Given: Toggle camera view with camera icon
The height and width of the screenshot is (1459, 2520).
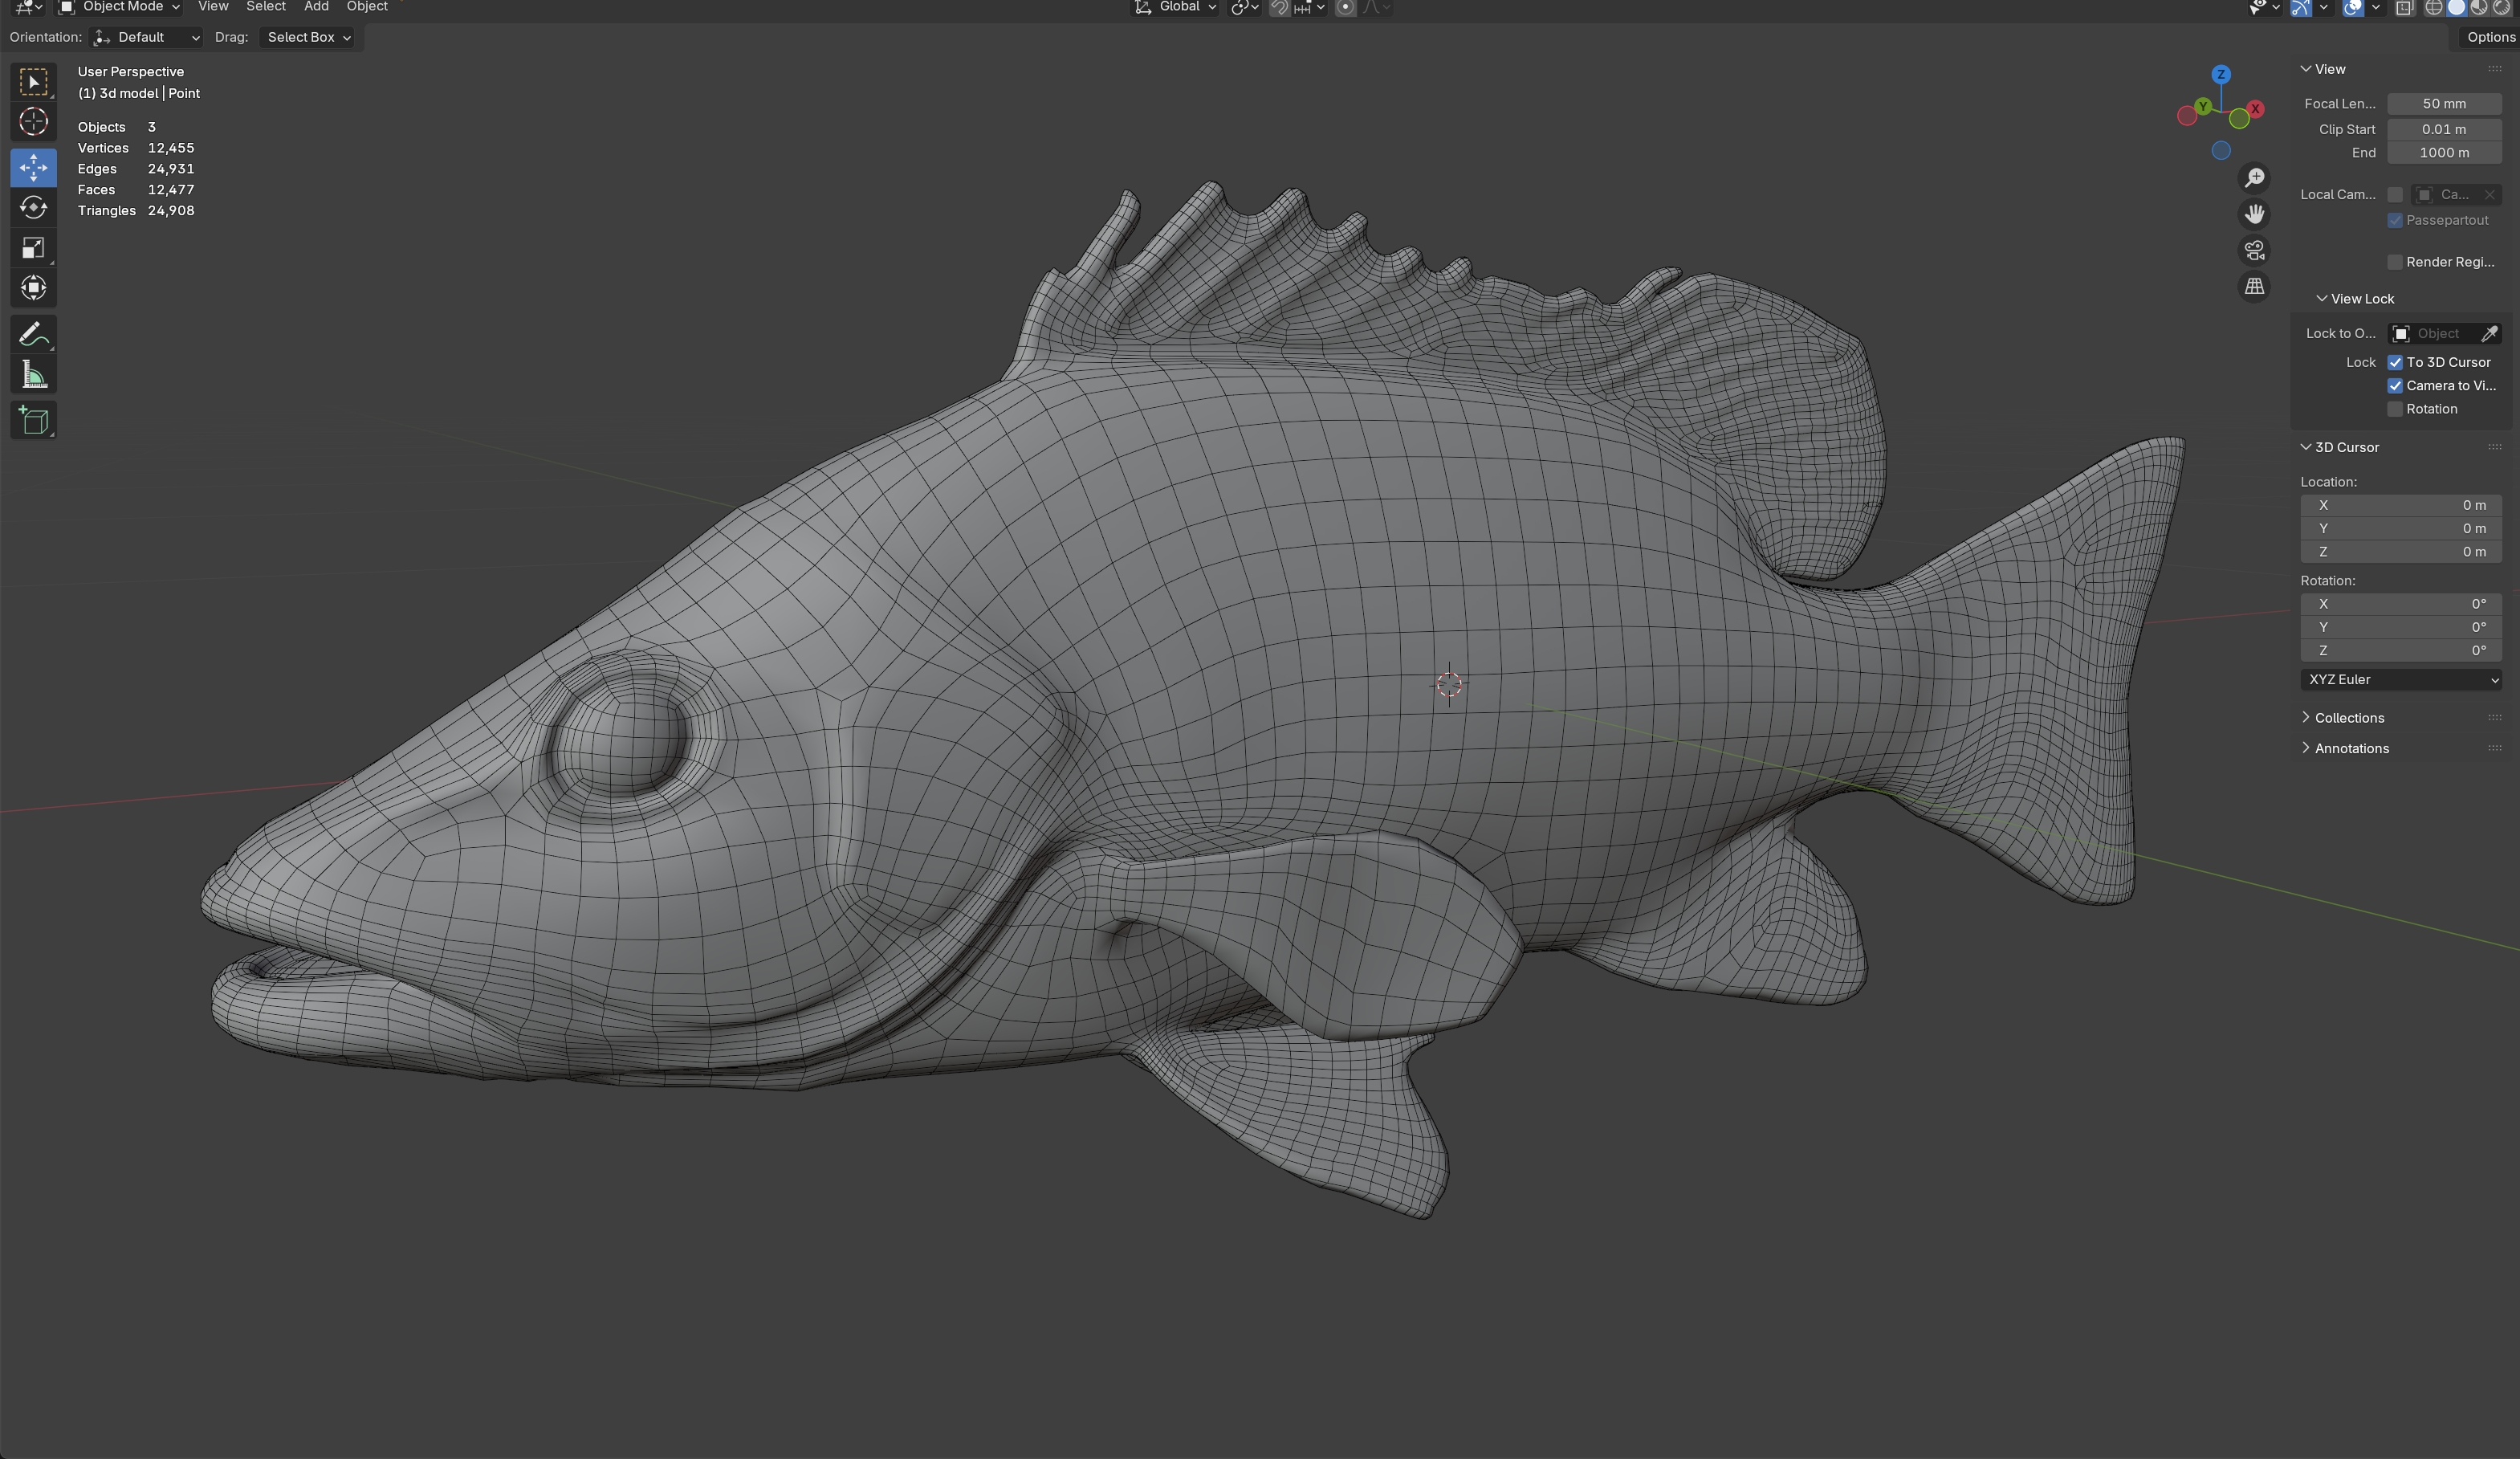Looking at the screenshot, I should [x=2254, y=250].
